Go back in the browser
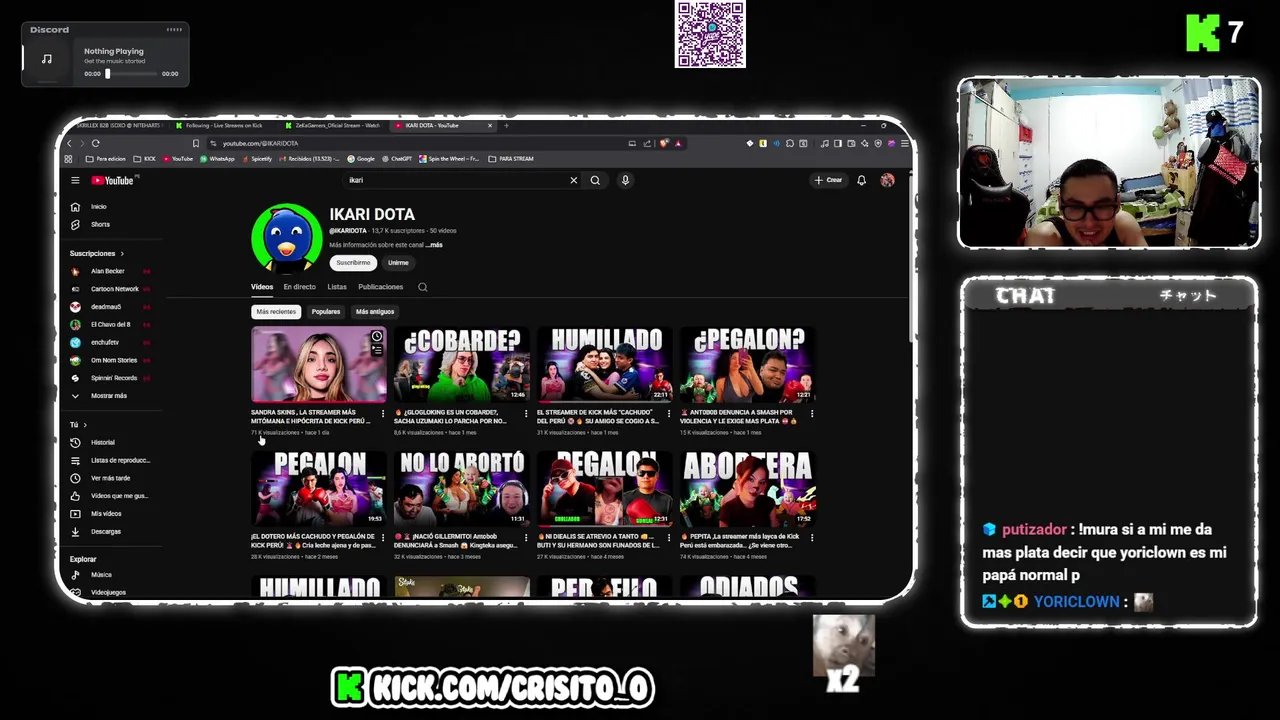This screenshot has width=1280, height=720. tap(68, 143)
